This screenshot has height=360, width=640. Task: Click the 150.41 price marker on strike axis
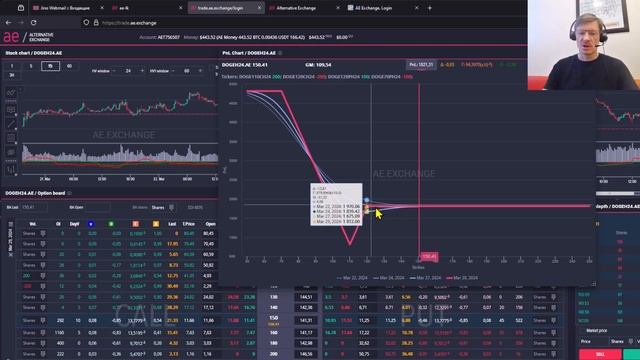(429, 257)
